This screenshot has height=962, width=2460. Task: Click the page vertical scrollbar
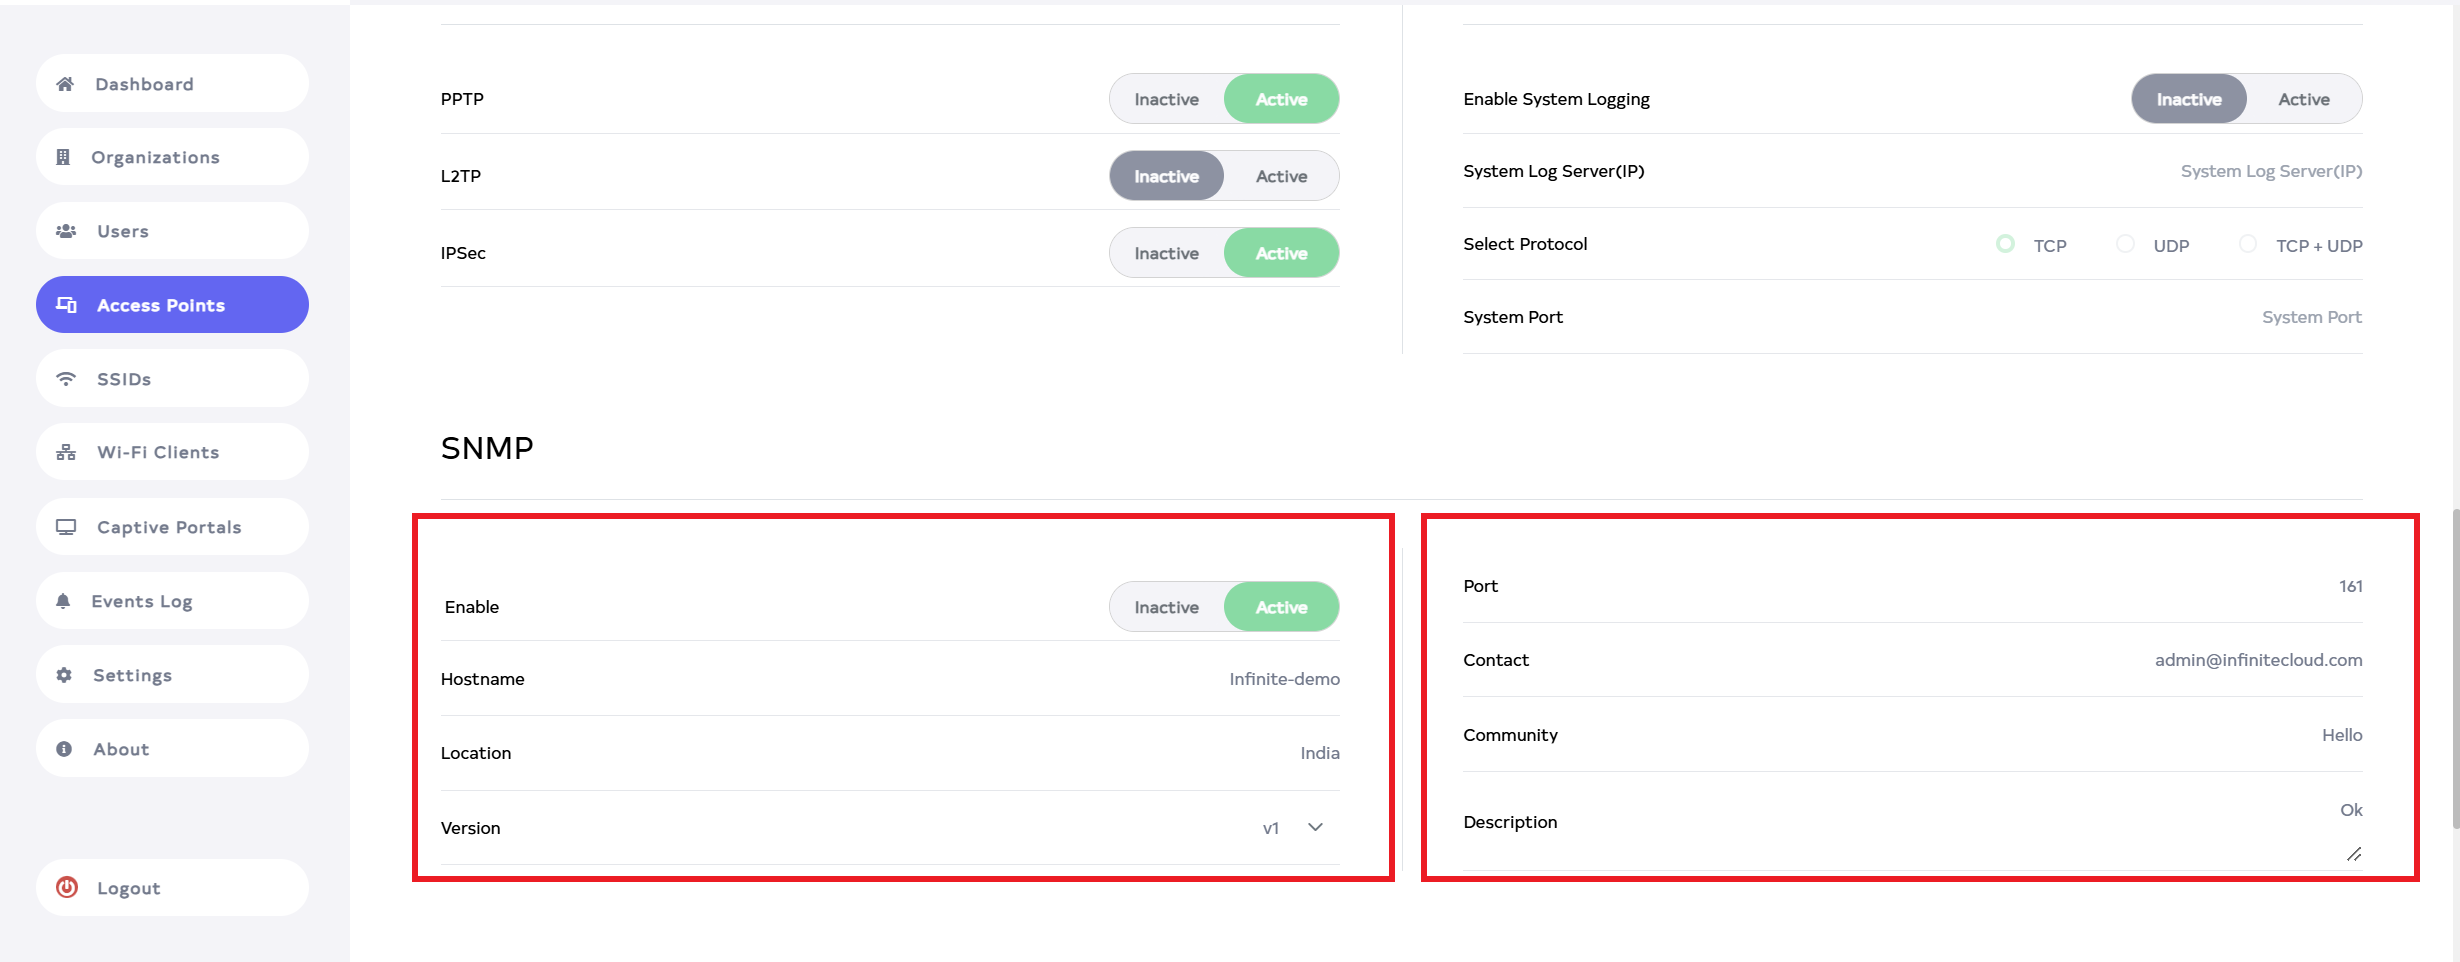(2455, 668)
